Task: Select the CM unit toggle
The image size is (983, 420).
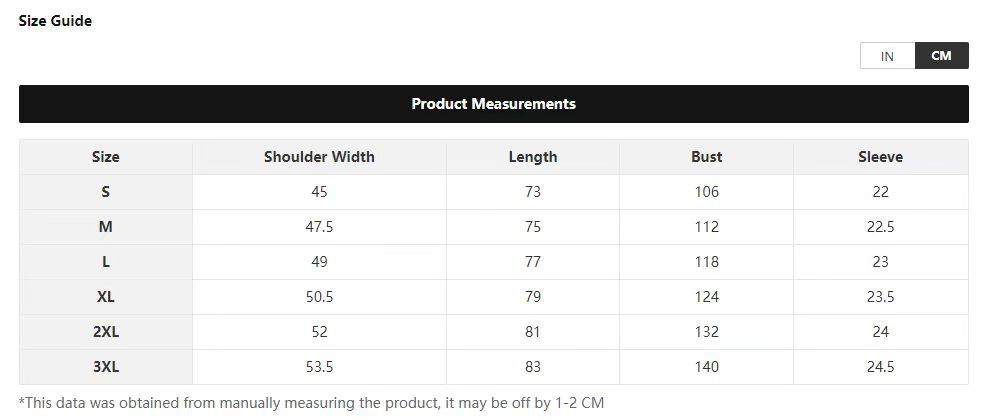Action: (941, 56)
